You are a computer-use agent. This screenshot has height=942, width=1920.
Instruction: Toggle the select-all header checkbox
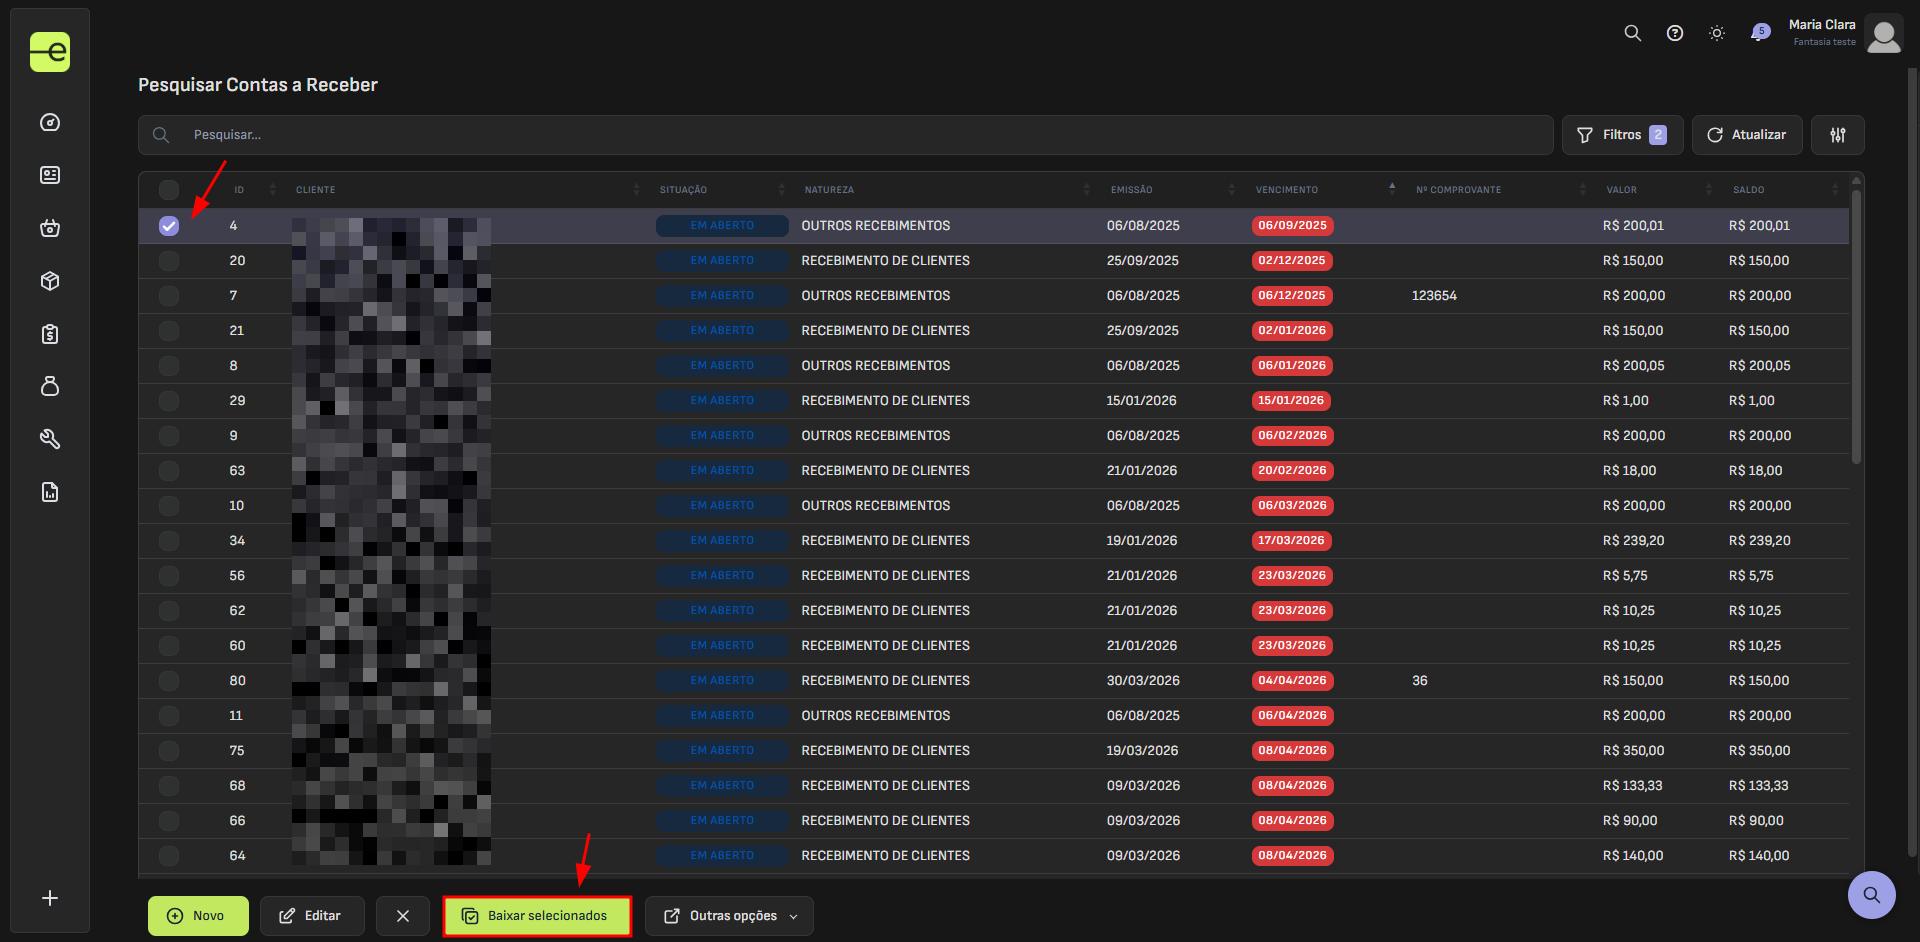point(169,190)
